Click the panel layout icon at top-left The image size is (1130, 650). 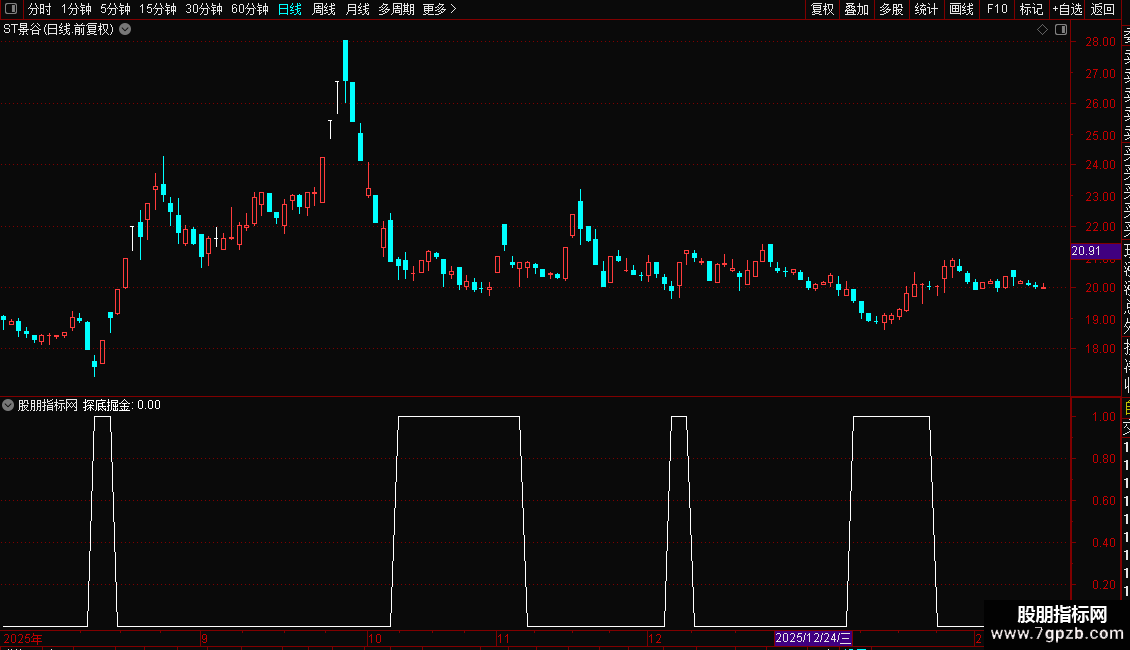coord(11,9)
